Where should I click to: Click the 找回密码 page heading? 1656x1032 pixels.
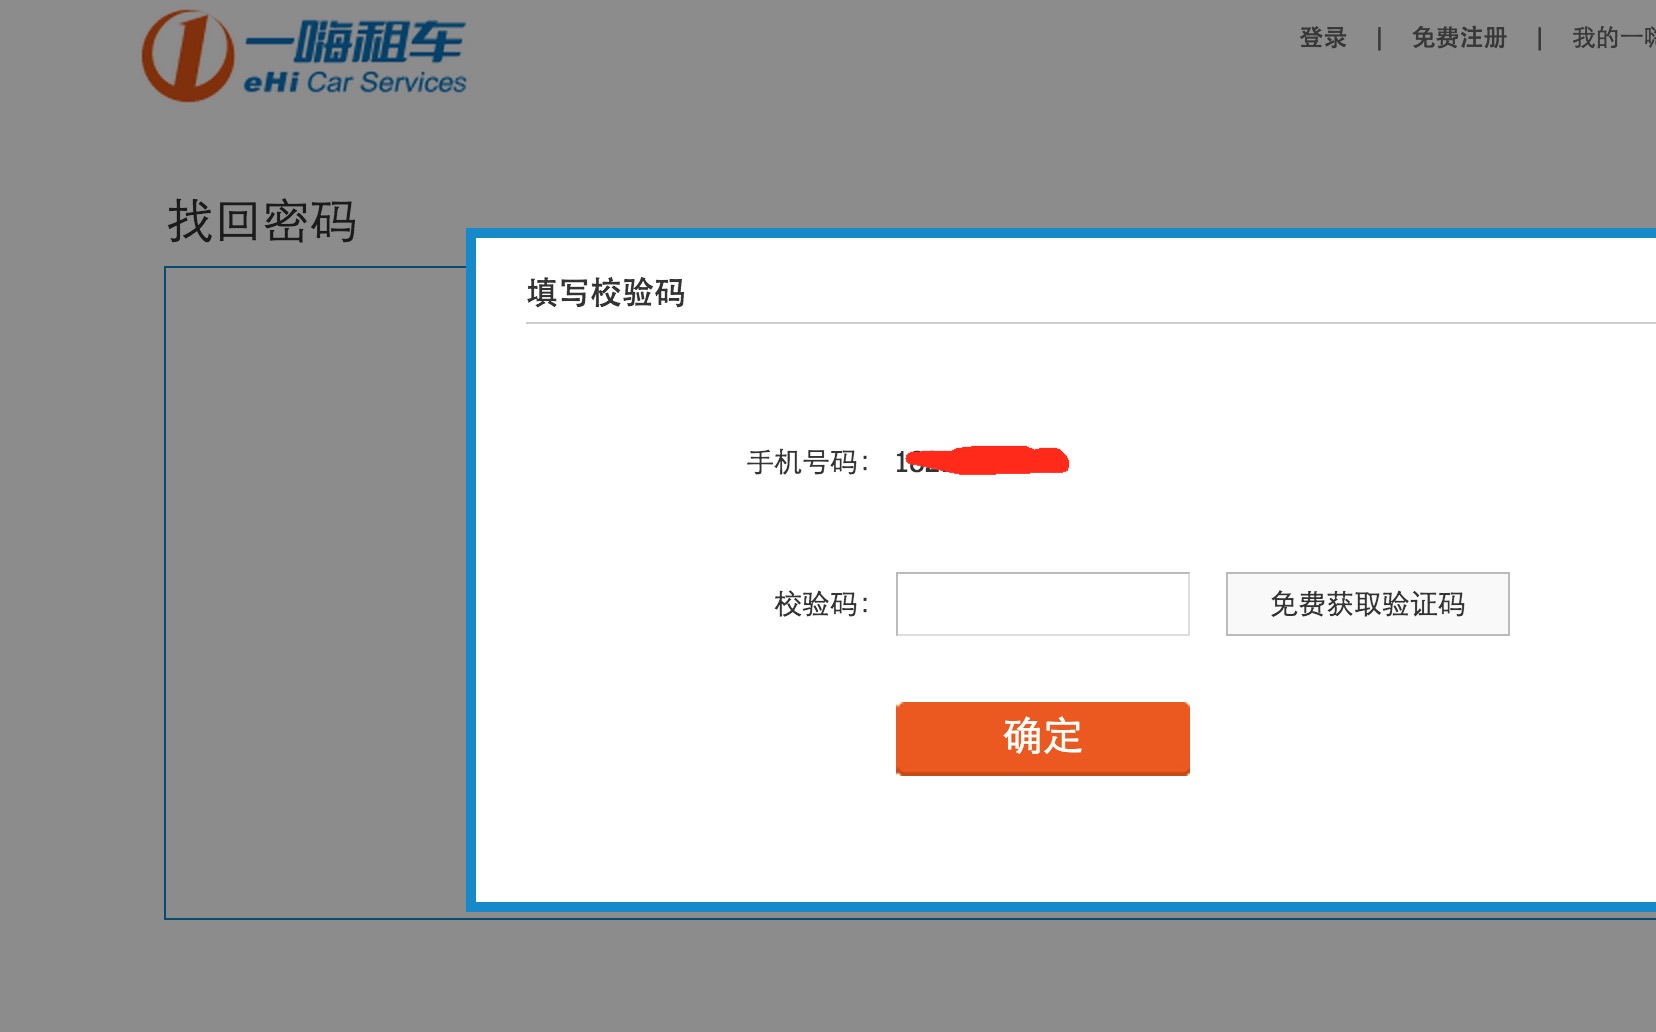pos(262,221)
